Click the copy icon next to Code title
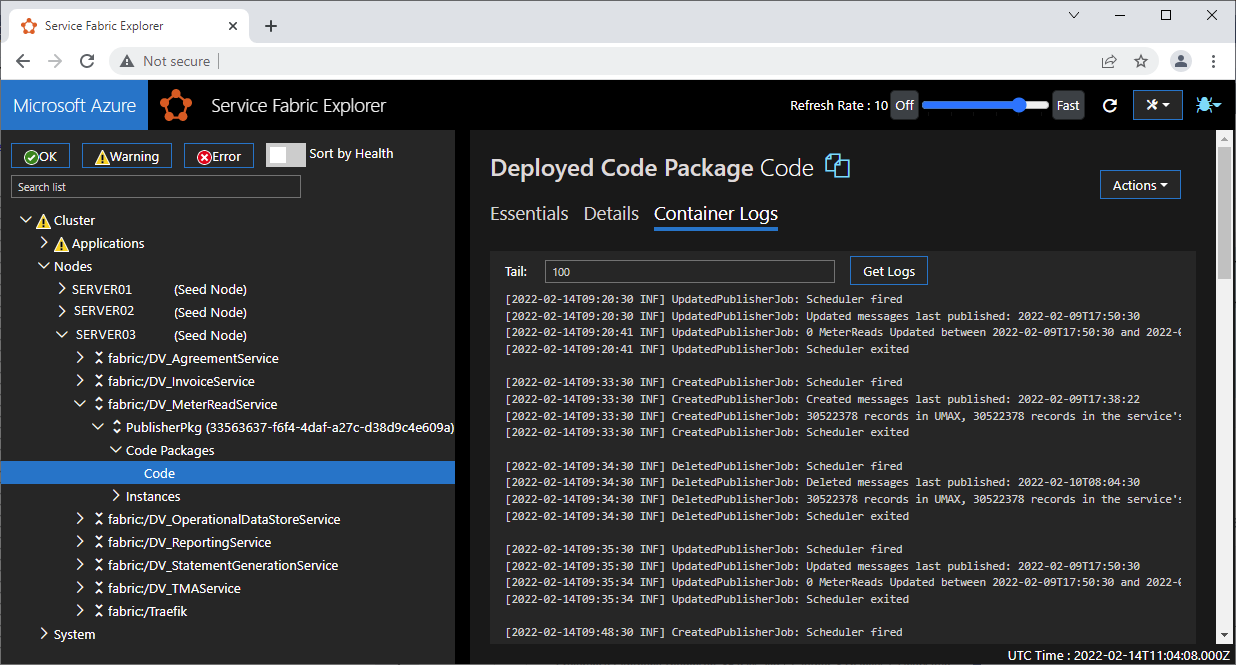The height and width of the screenshot is (665, 1236). pyautogui.click(x=836, y=166)
